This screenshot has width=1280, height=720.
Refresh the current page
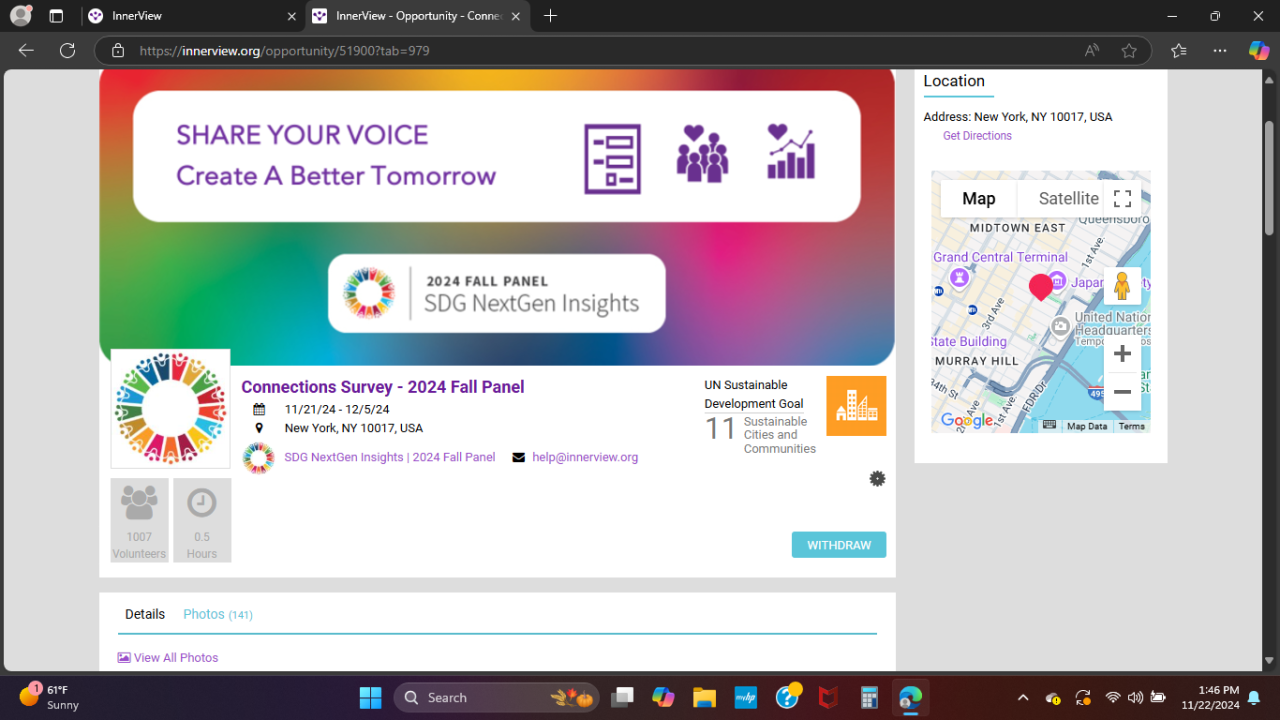click(x=67, y=50)
